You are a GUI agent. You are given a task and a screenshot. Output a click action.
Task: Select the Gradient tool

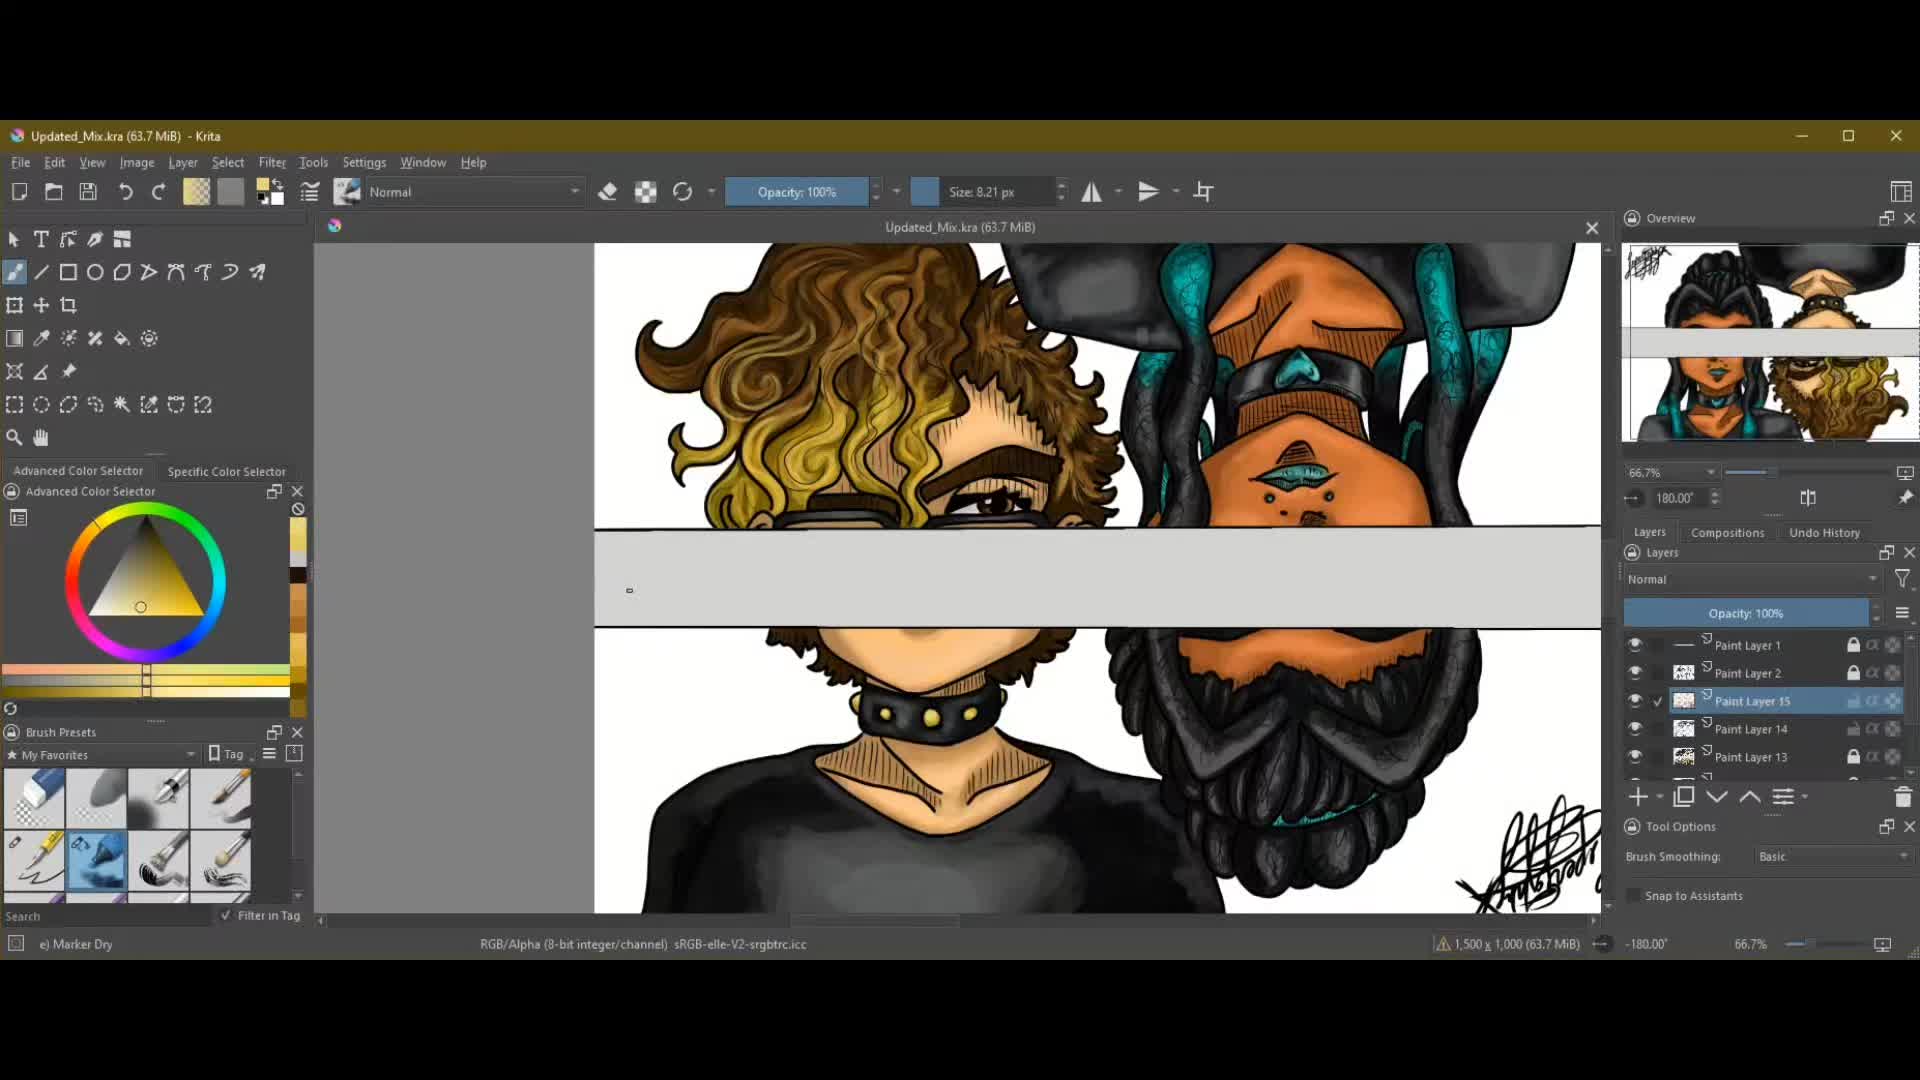pos(14,338)
